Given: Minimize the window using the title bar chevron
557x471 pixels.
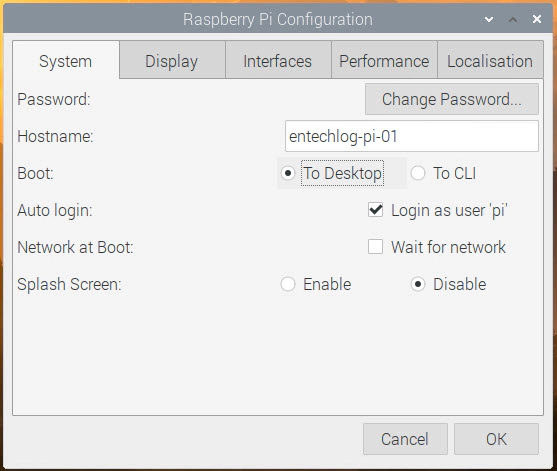Looking at the screenshot, I should [x=489, y=19].
